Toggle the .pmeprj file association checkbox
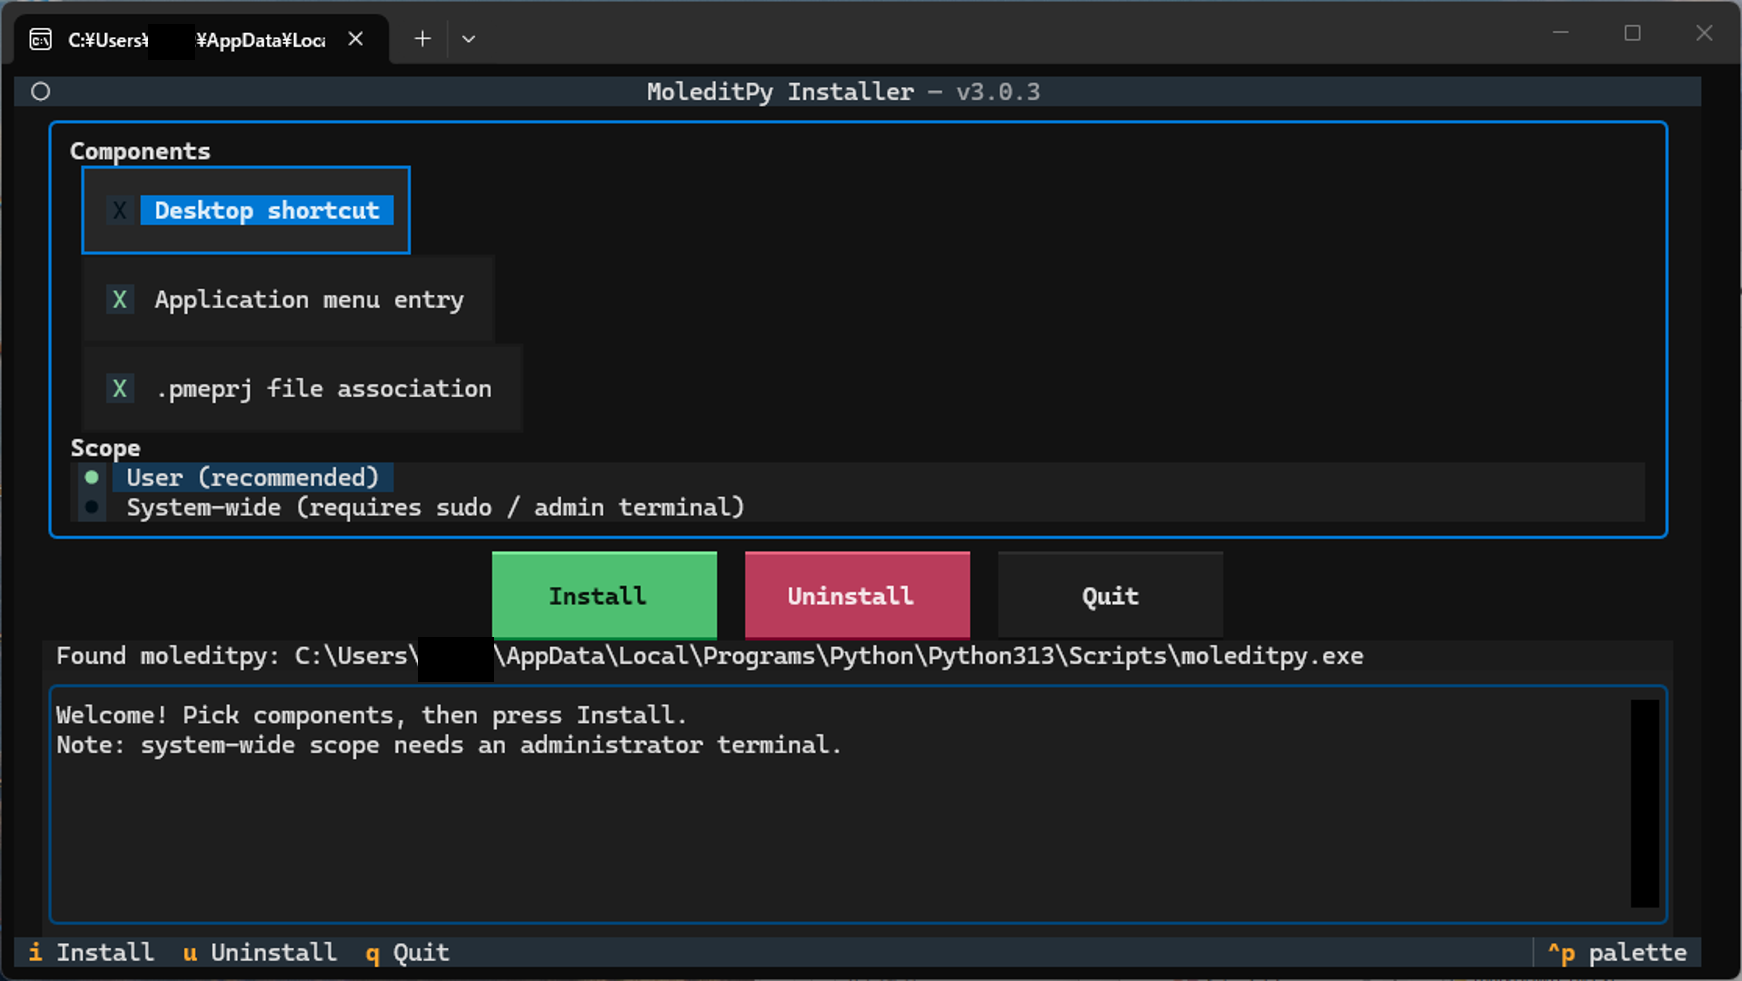 point(302,388)
